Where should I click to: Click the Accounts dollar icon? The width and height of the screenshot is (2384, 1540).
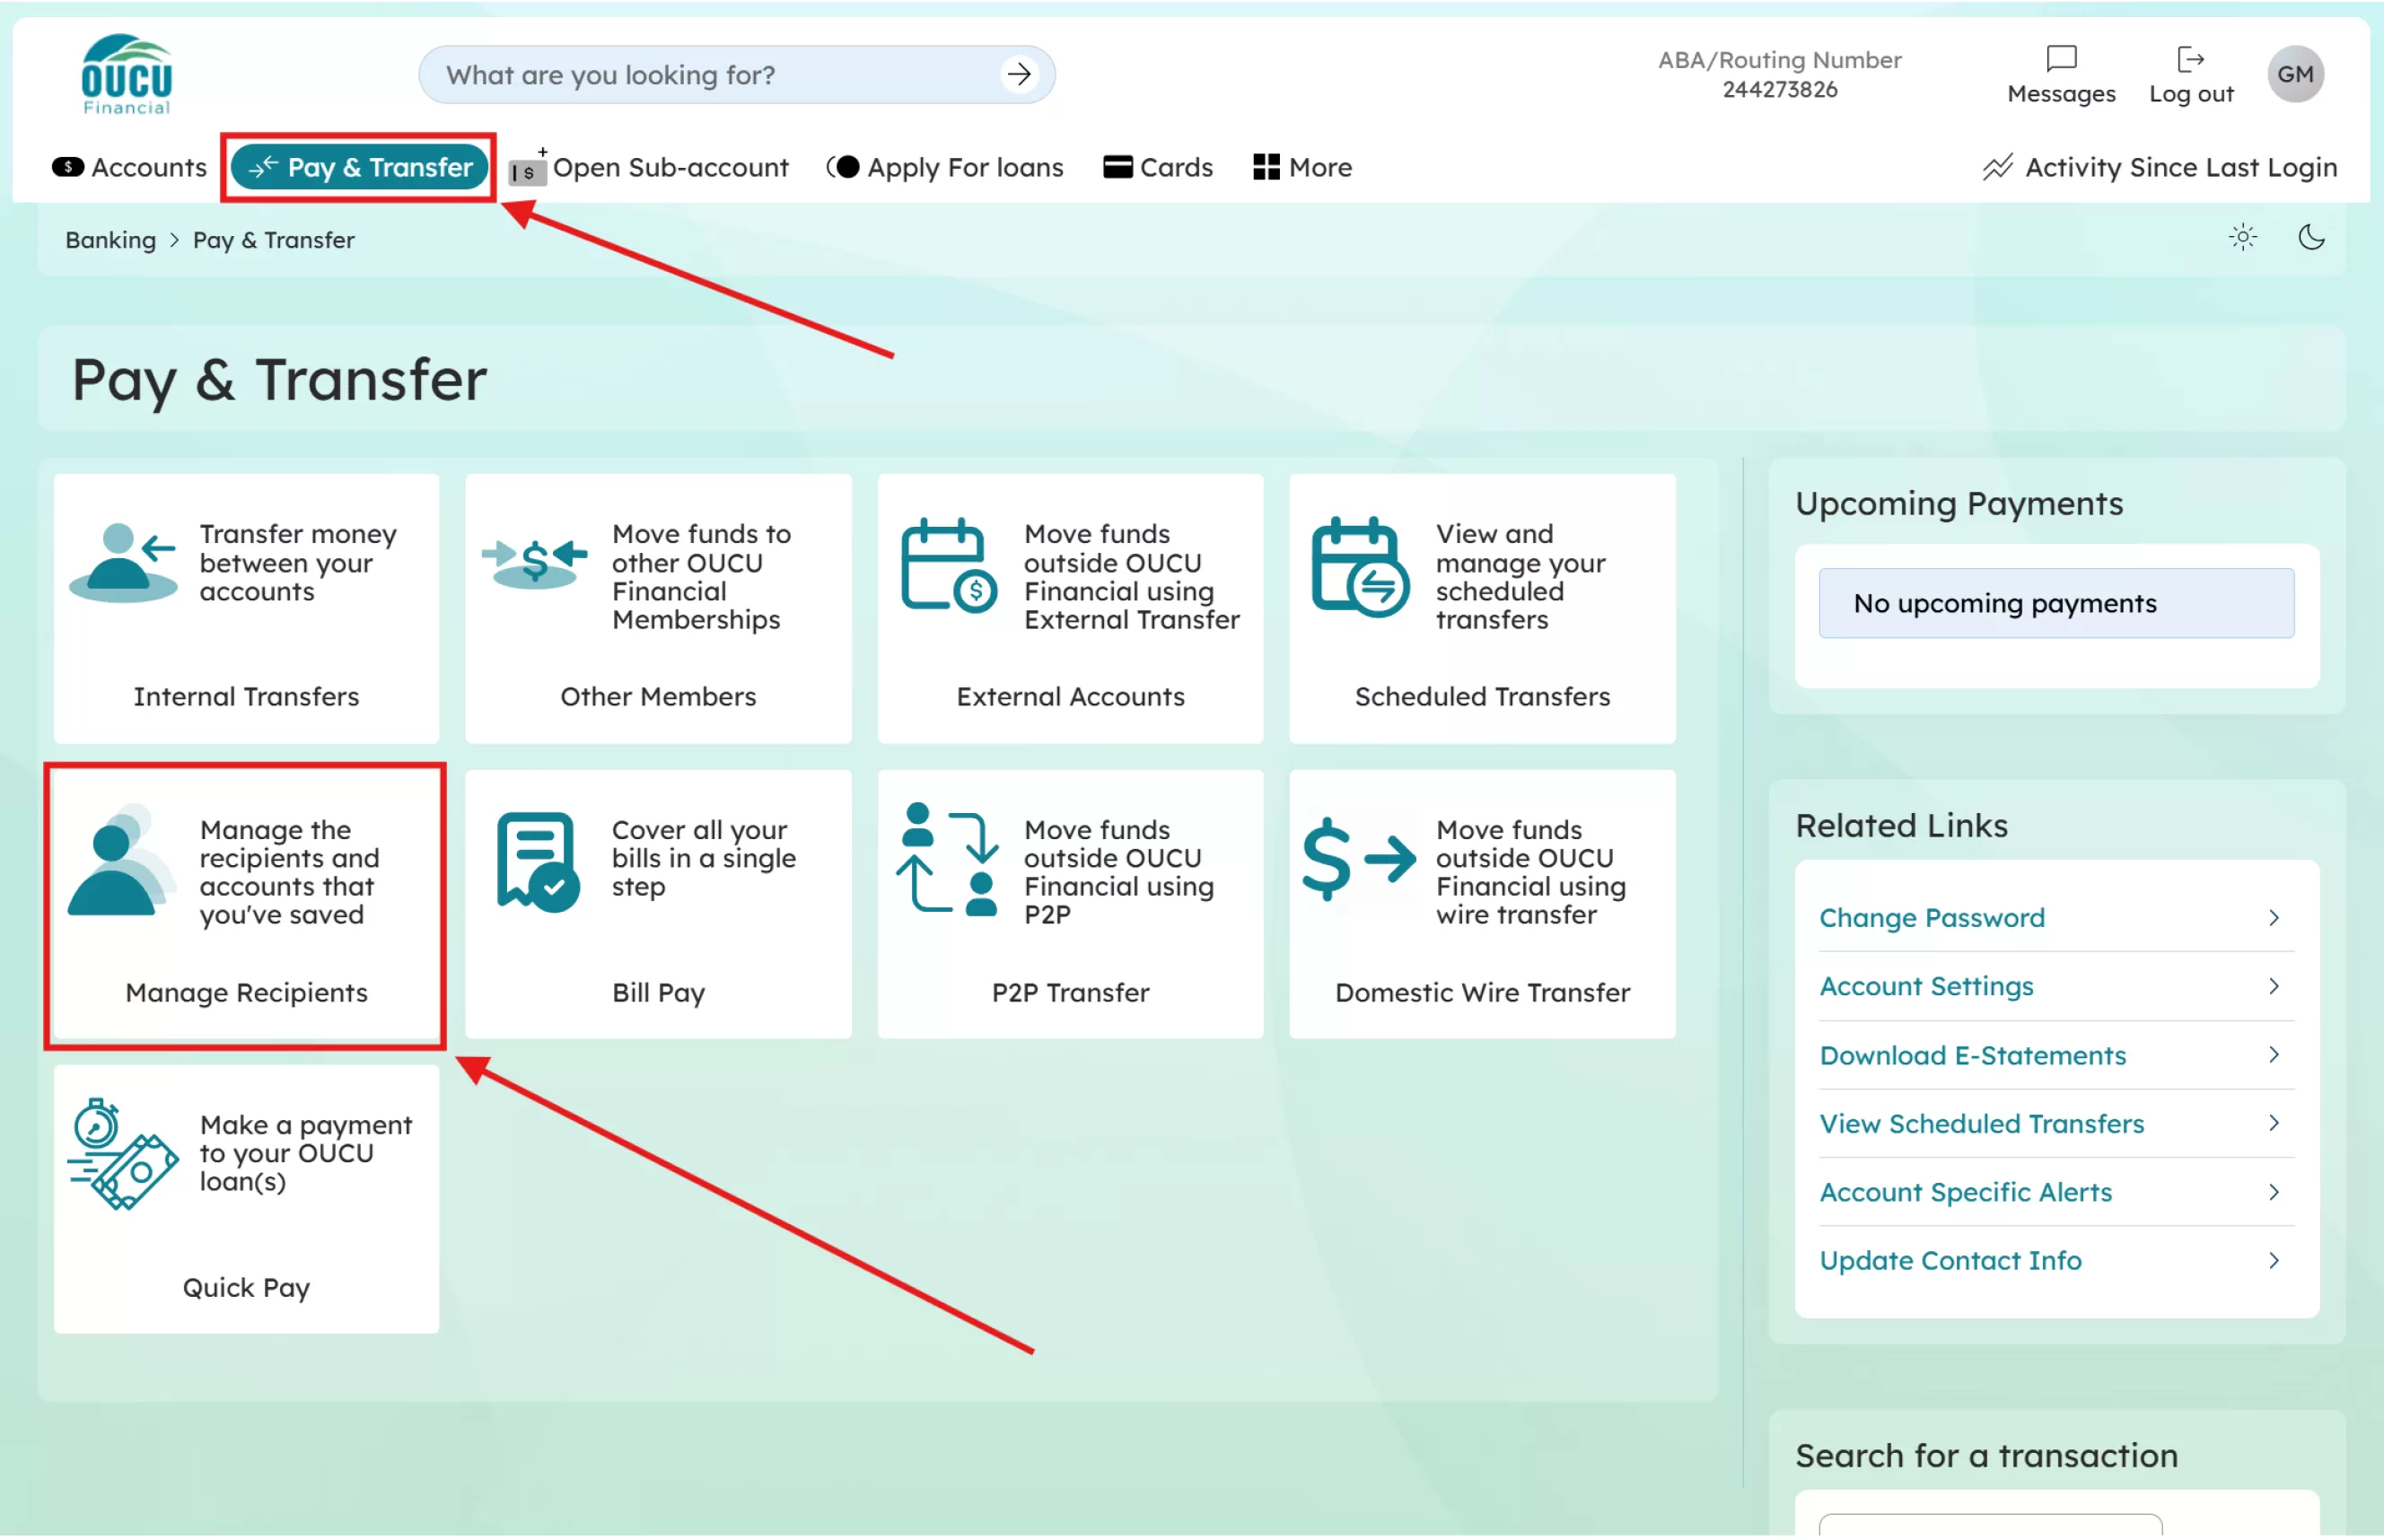(67, 167)
